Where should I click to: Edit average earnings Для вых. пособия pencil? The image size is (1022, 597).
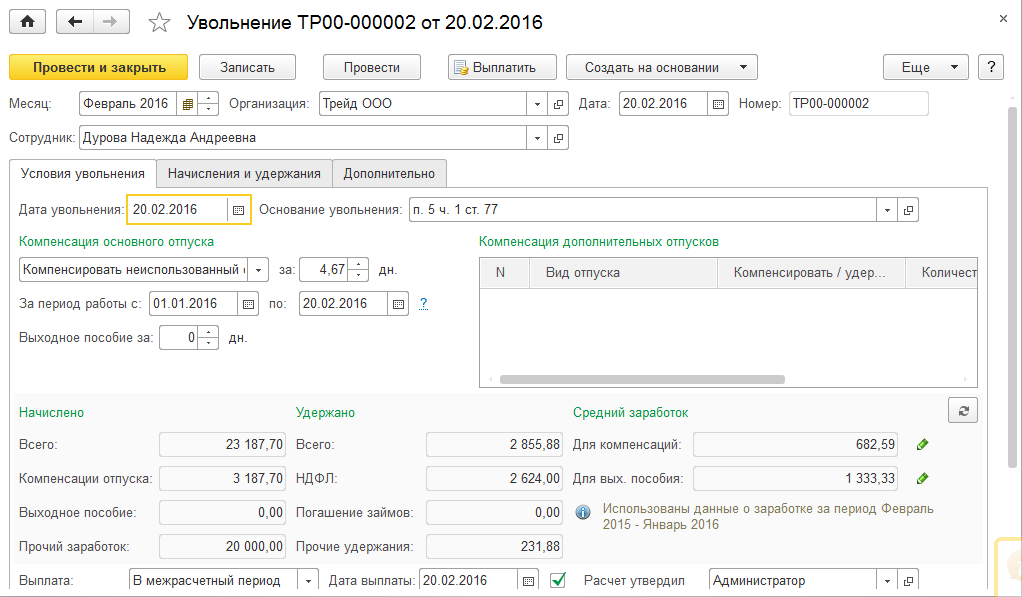point(922,478)
